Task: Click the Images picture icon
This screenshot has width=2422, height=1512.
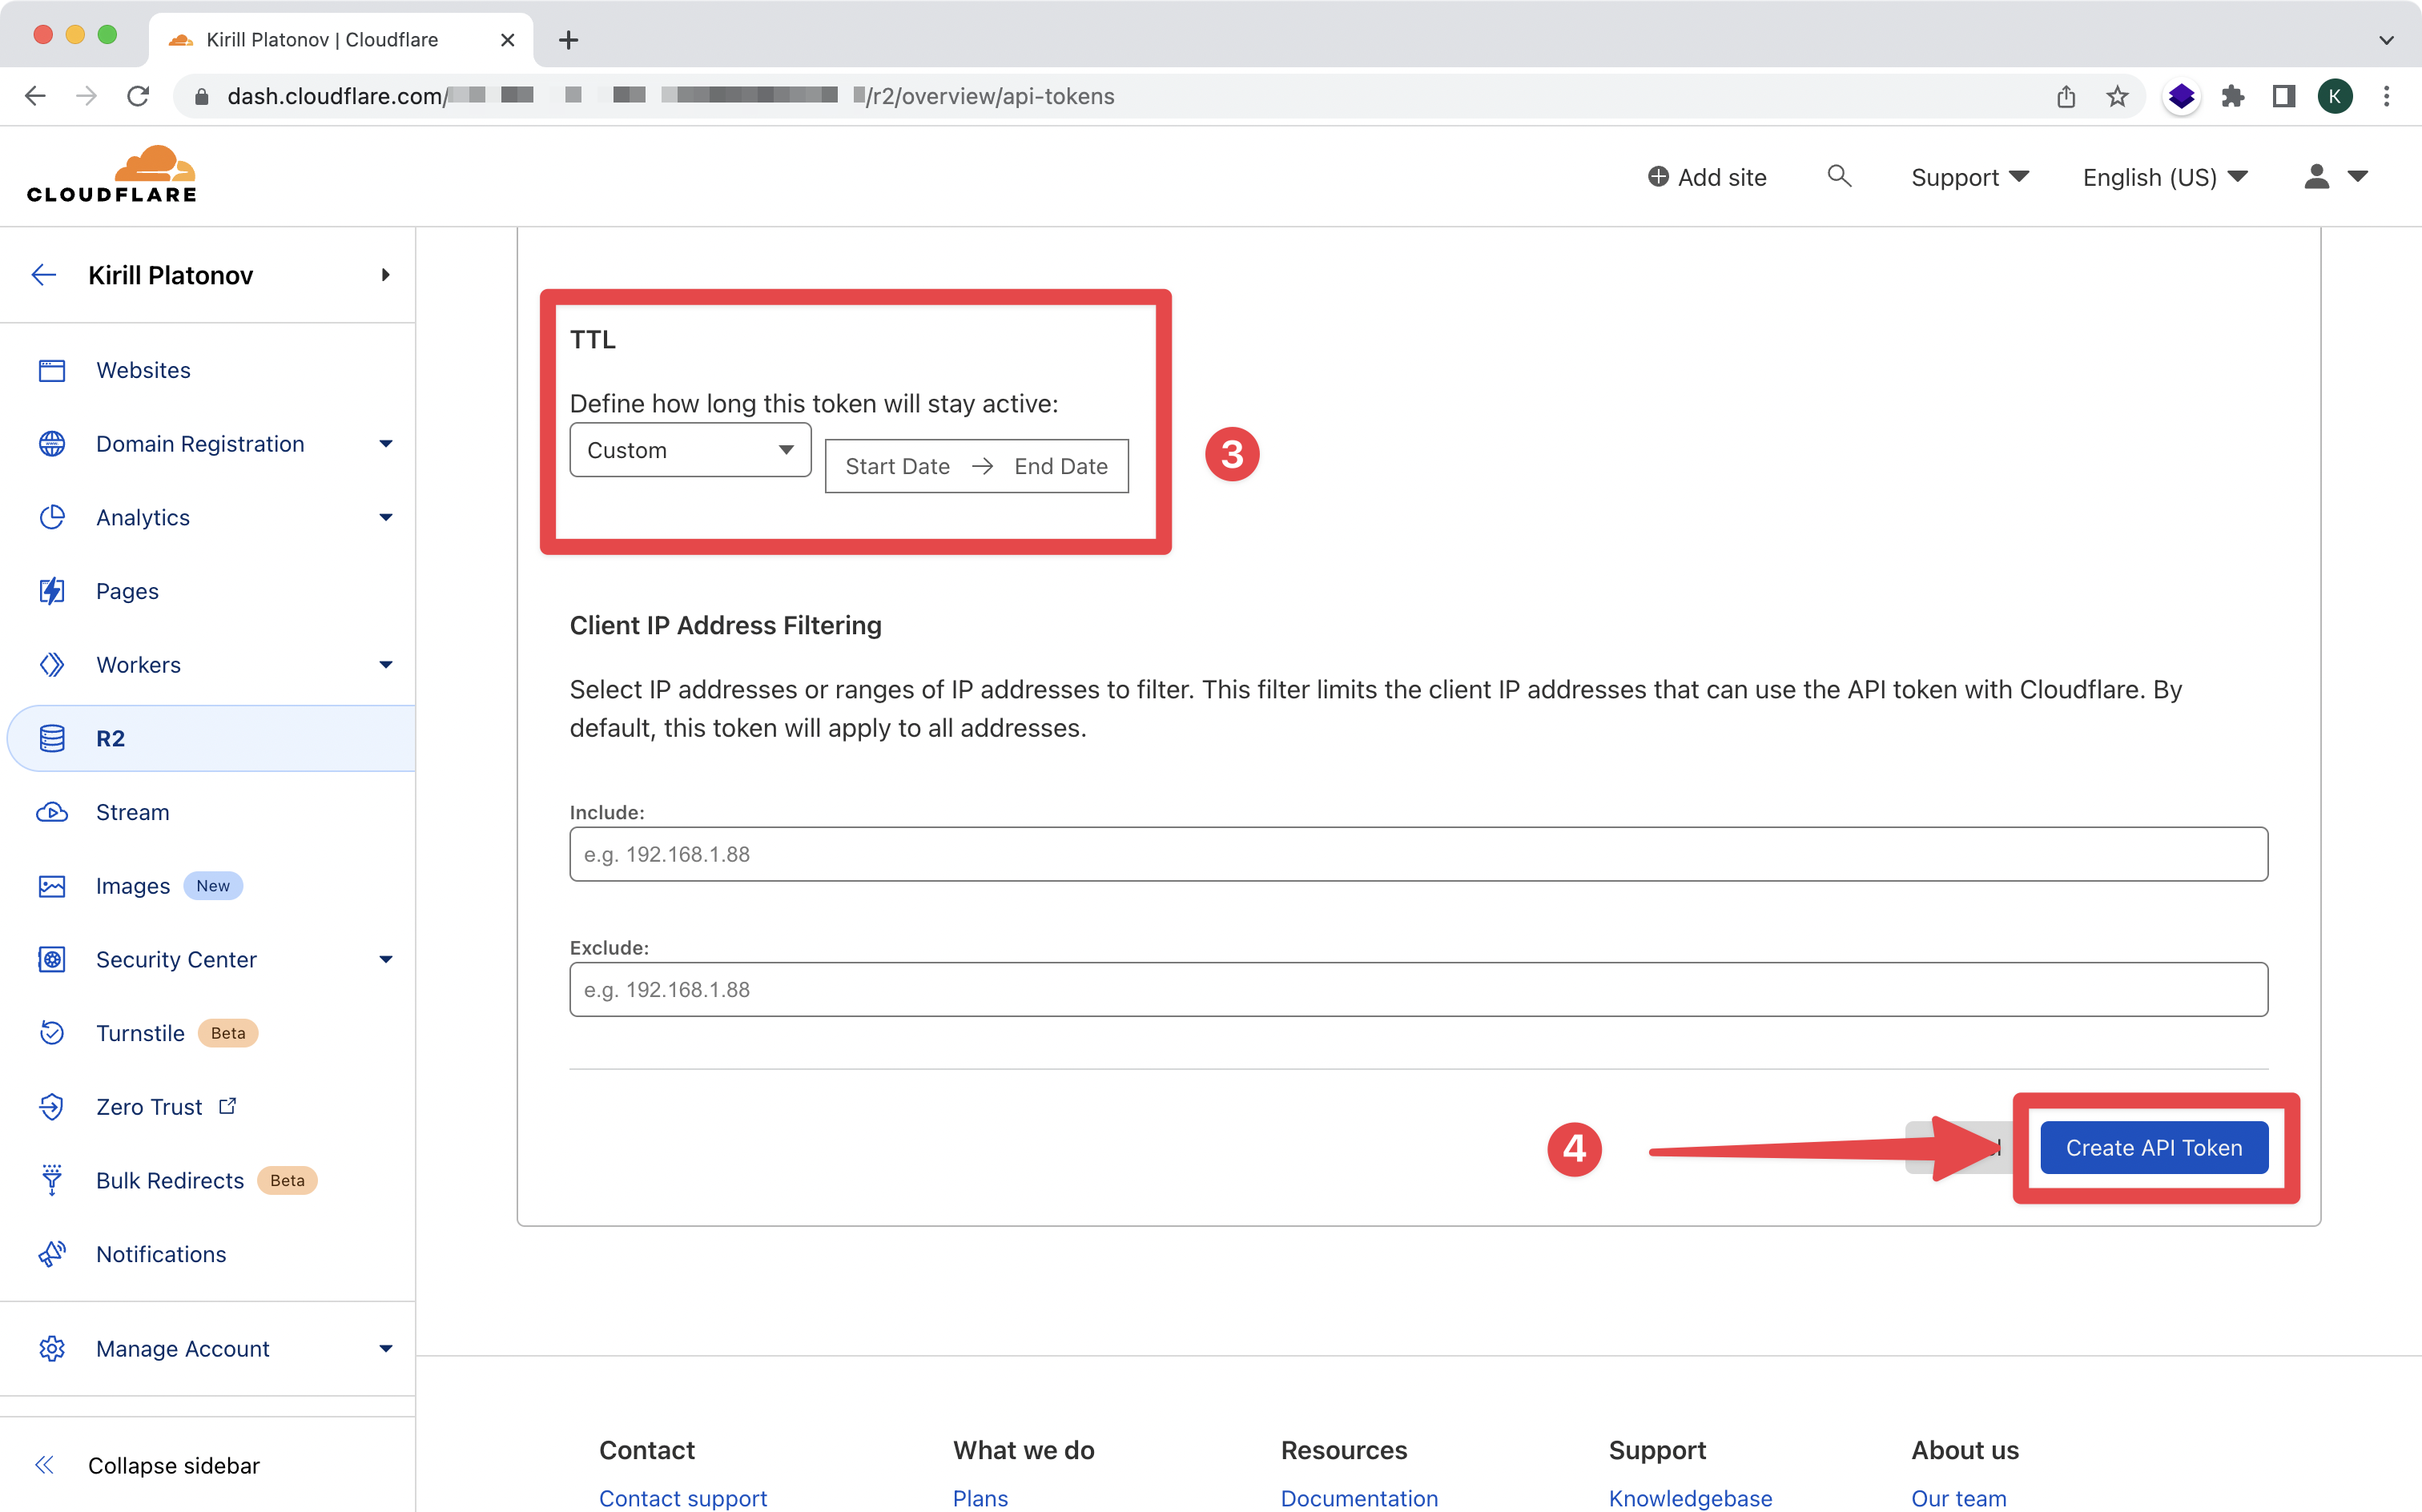Action: coord(52,886)
